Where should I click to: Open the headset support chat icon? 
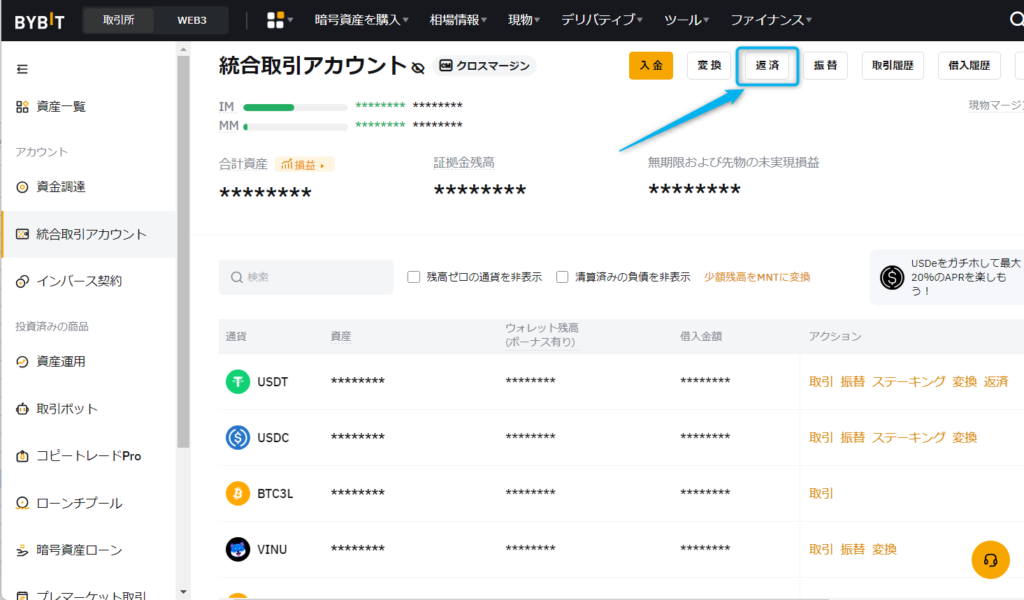tap(990, 560)
